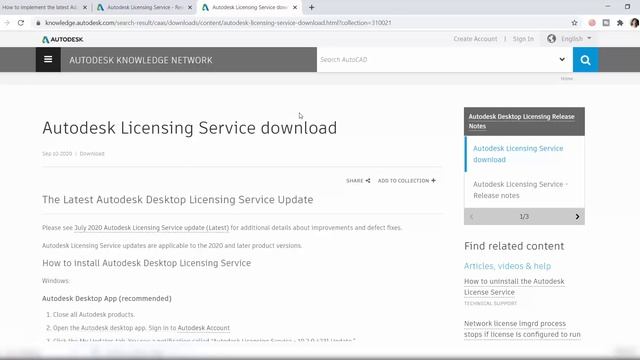Go to next collection page arrow

(x=577, y=217)
